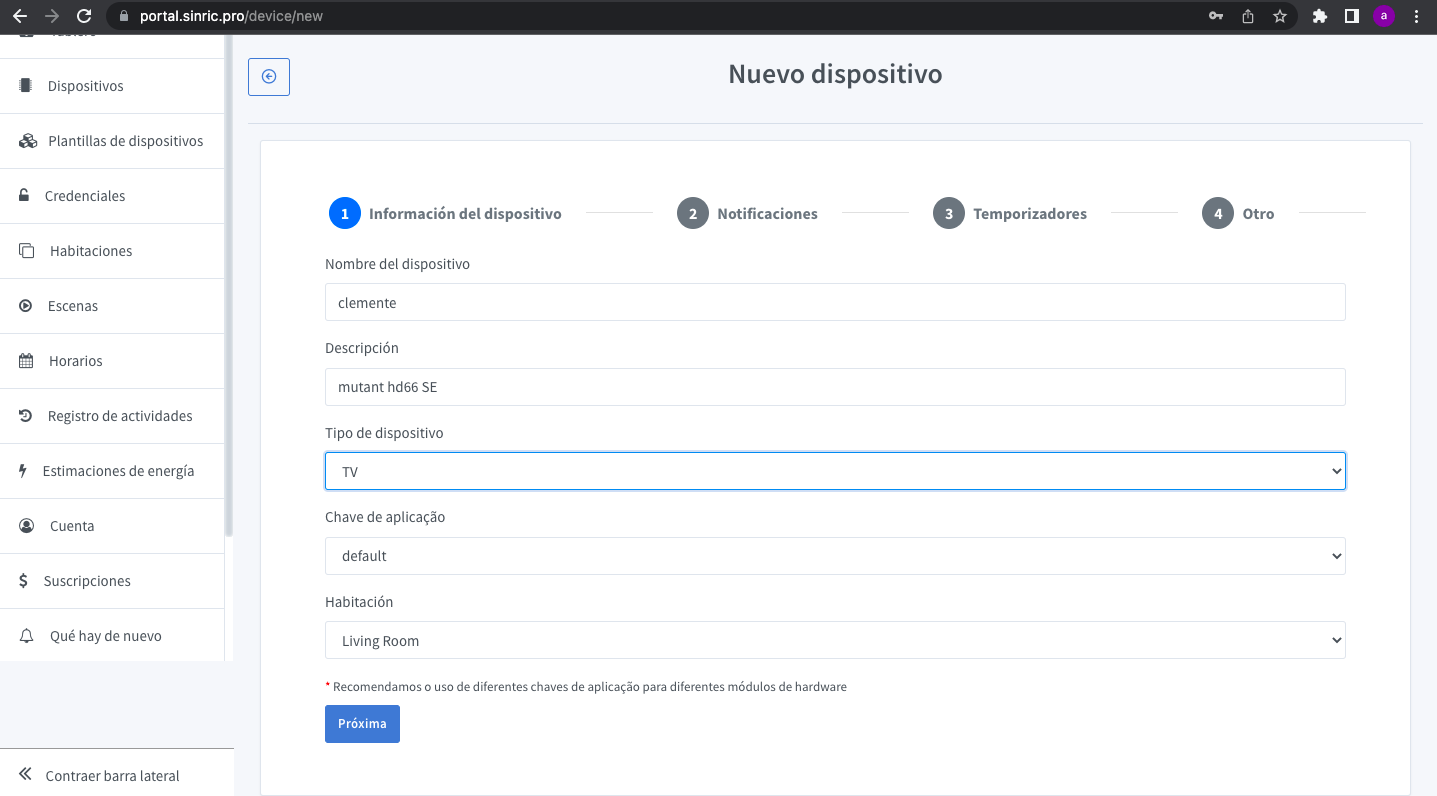Open the Chave de aplicação dropdown

[x=834, y=556]
